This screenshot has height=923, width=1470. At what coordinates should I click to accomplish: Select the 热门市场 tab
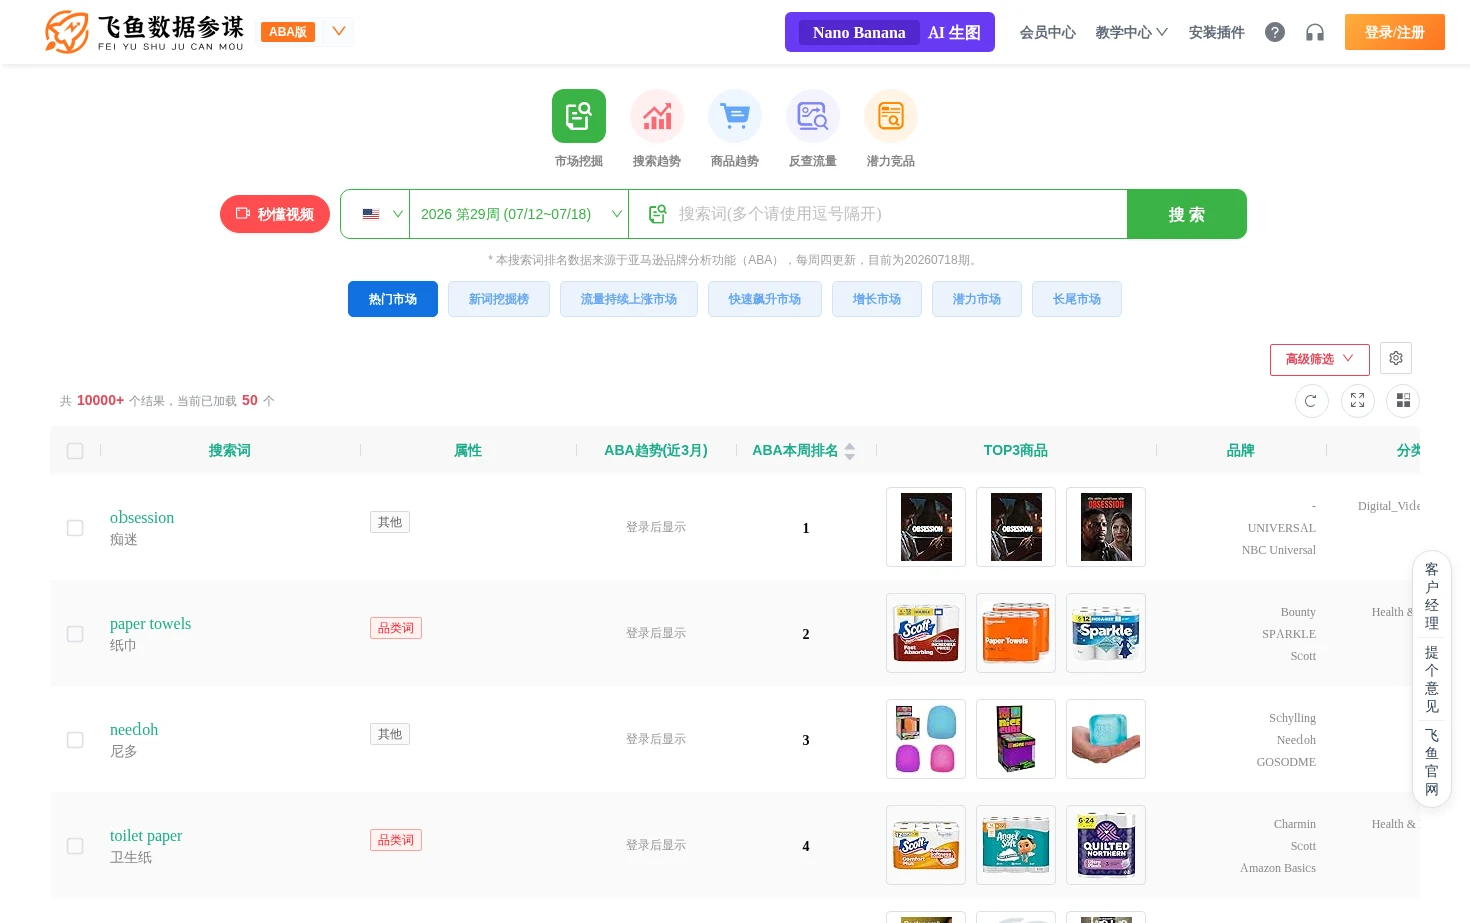click(393, 299)
